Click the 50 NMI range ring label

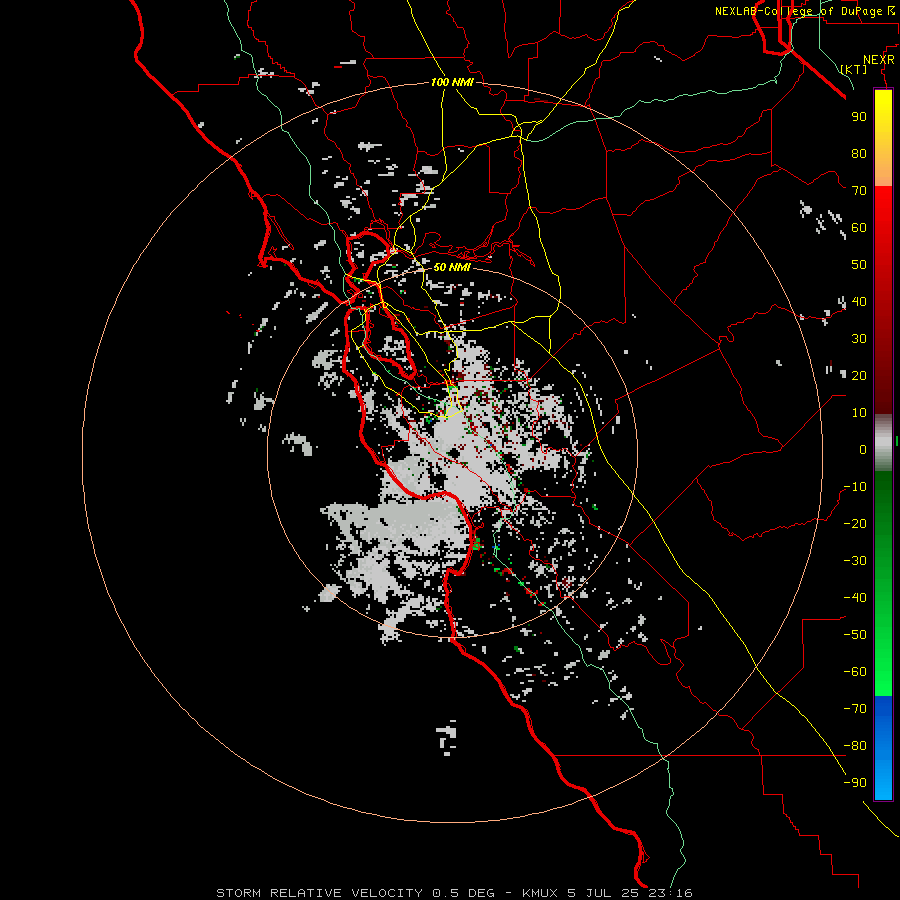click(x=452, y=267)
